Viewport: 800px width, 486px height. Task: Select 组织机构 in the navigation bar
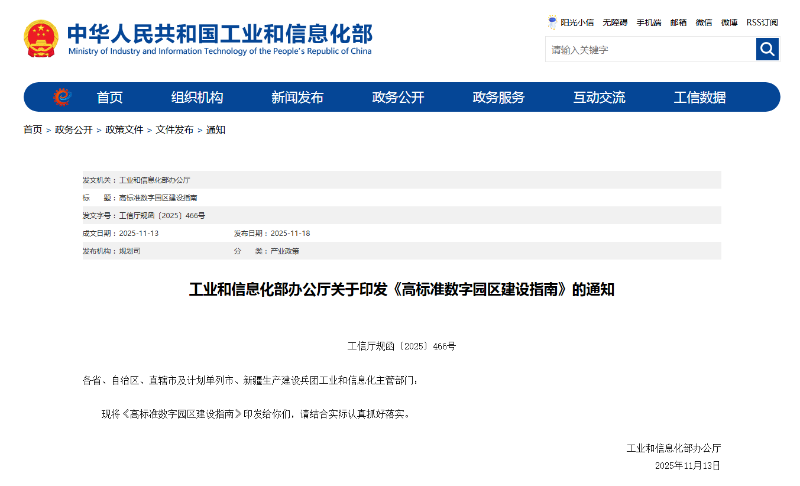pos(197,97)
